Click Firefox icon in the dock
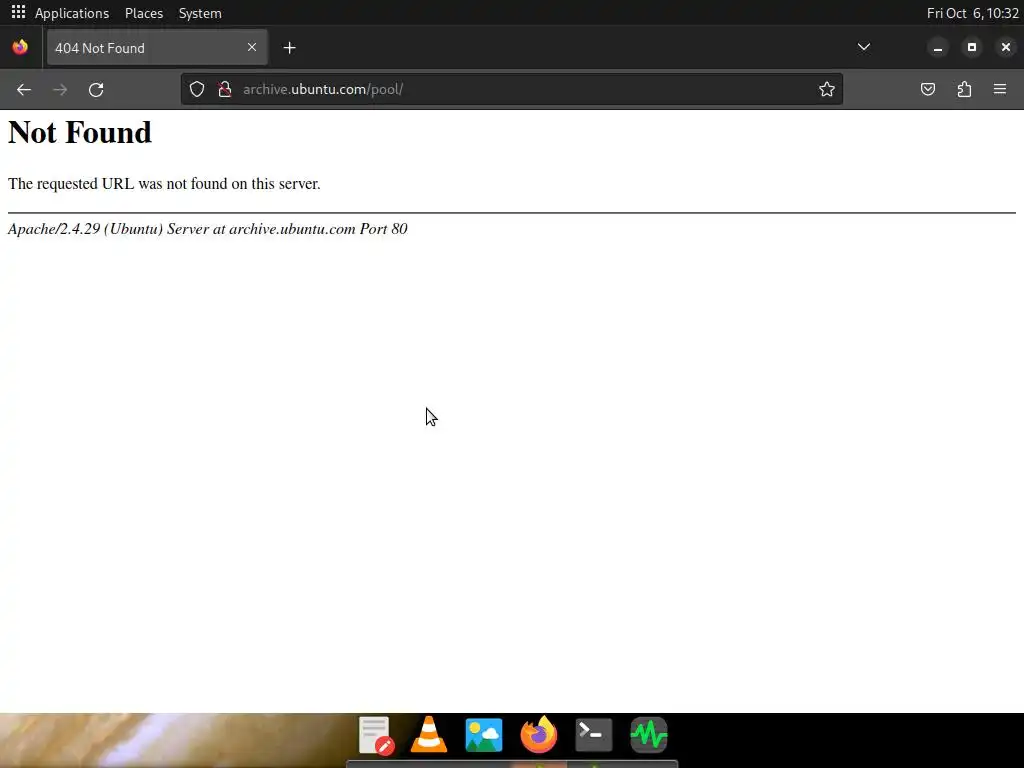Screen dimensions: 1024x768 tap(539, 735)
